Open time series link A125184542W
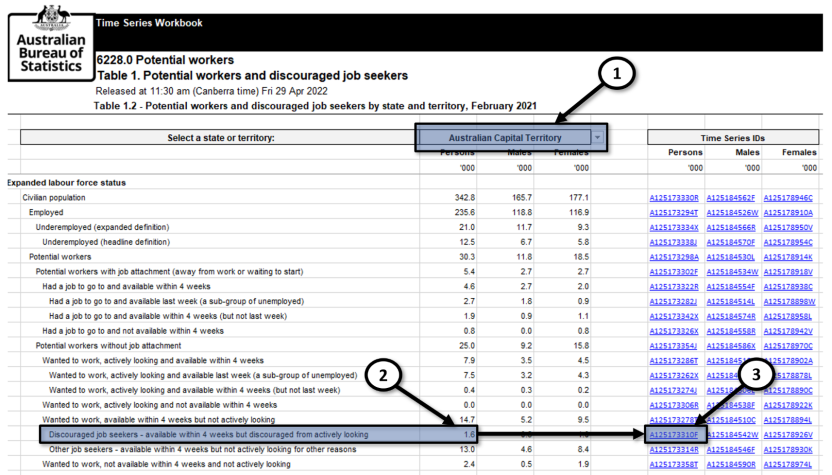 click(x=732, y=435)
